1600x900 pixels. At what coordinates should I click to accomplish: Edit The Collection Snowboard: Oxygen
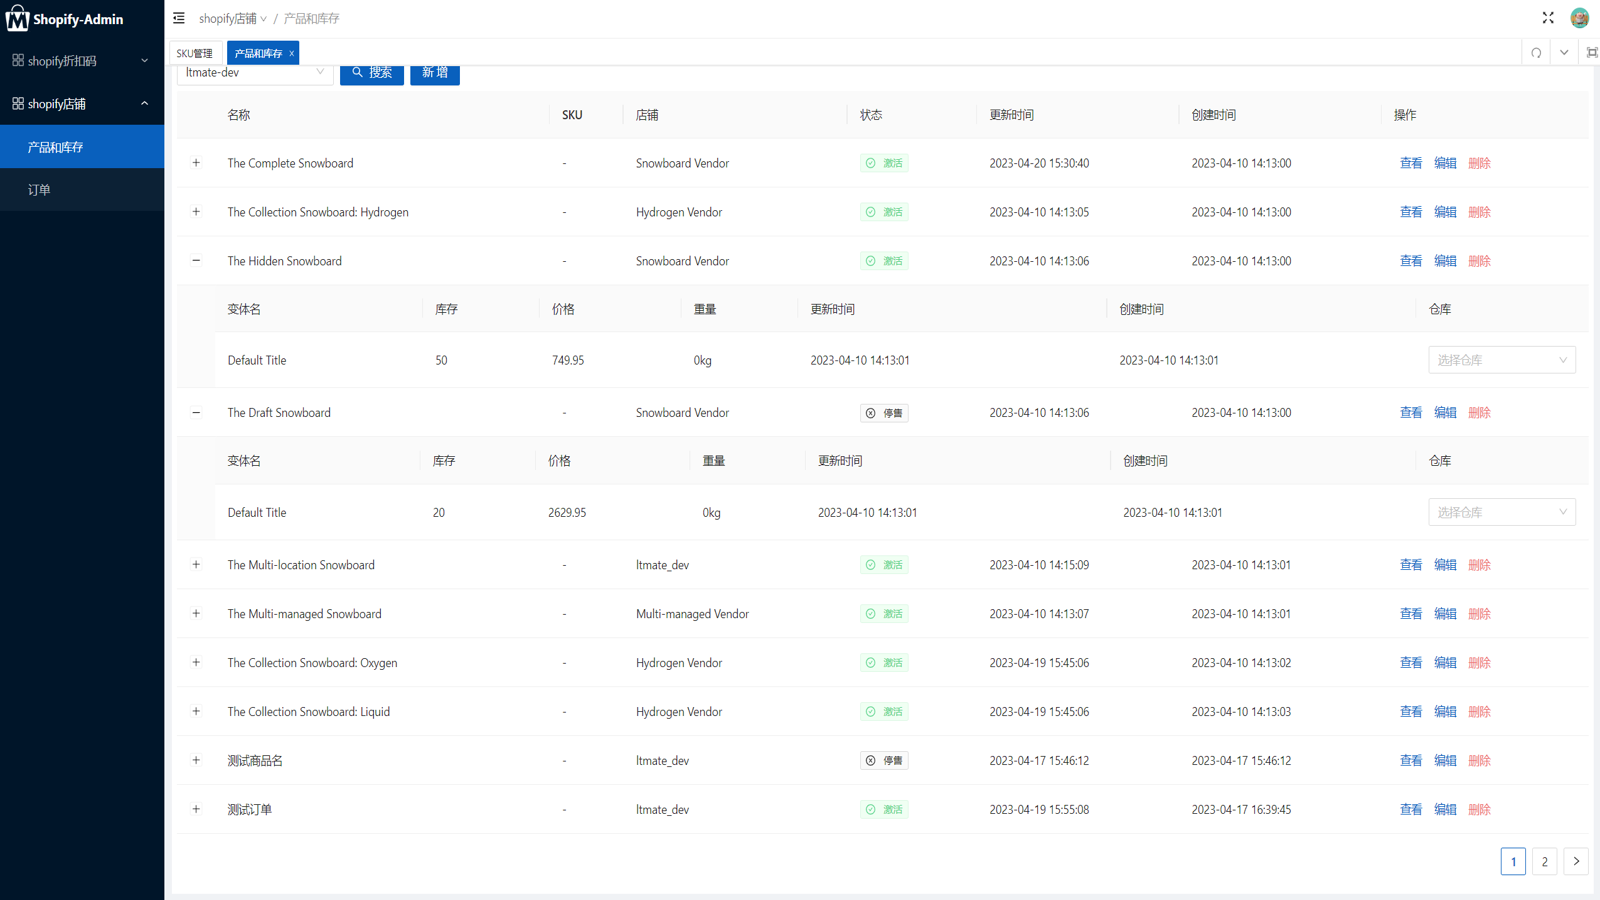(1445, 663)
